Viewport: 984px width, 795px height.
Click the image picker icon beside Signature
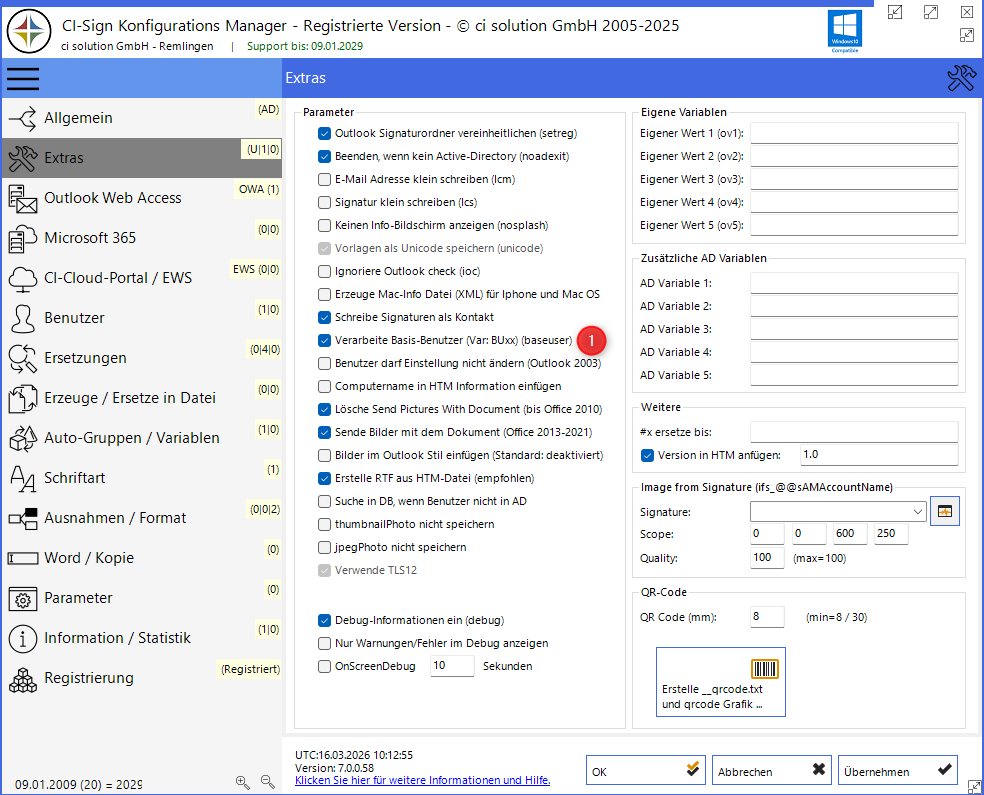(944, 511)
